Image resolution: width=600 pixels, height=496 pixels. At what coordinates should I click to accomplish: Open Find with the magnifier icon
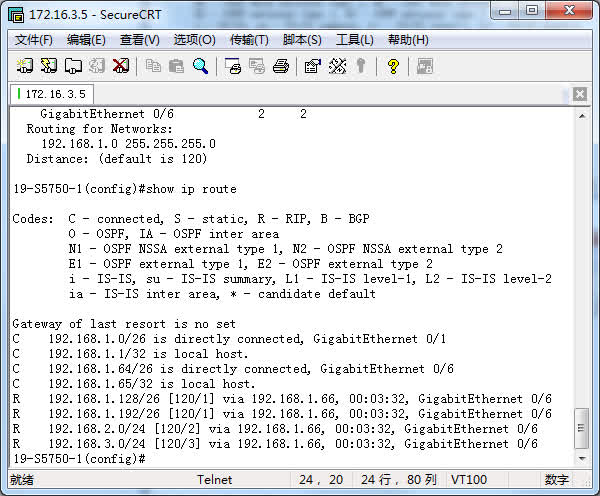(x=201, y=66)
